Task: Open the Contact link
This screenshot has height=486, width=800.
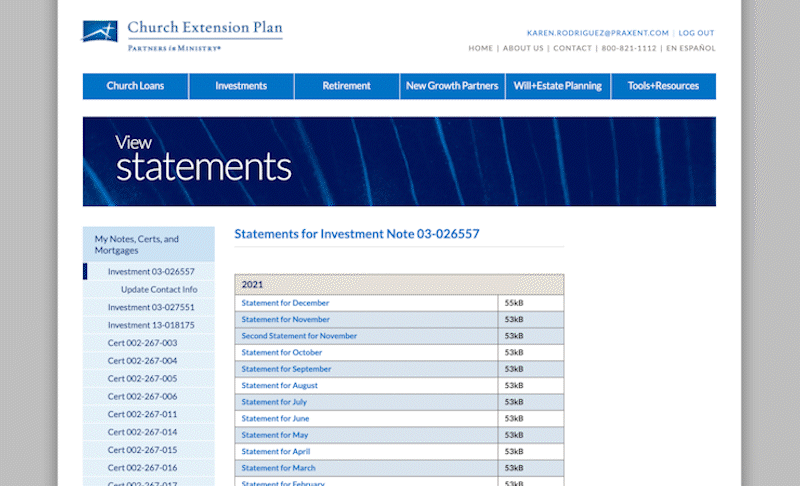Action: click(572, 48)
